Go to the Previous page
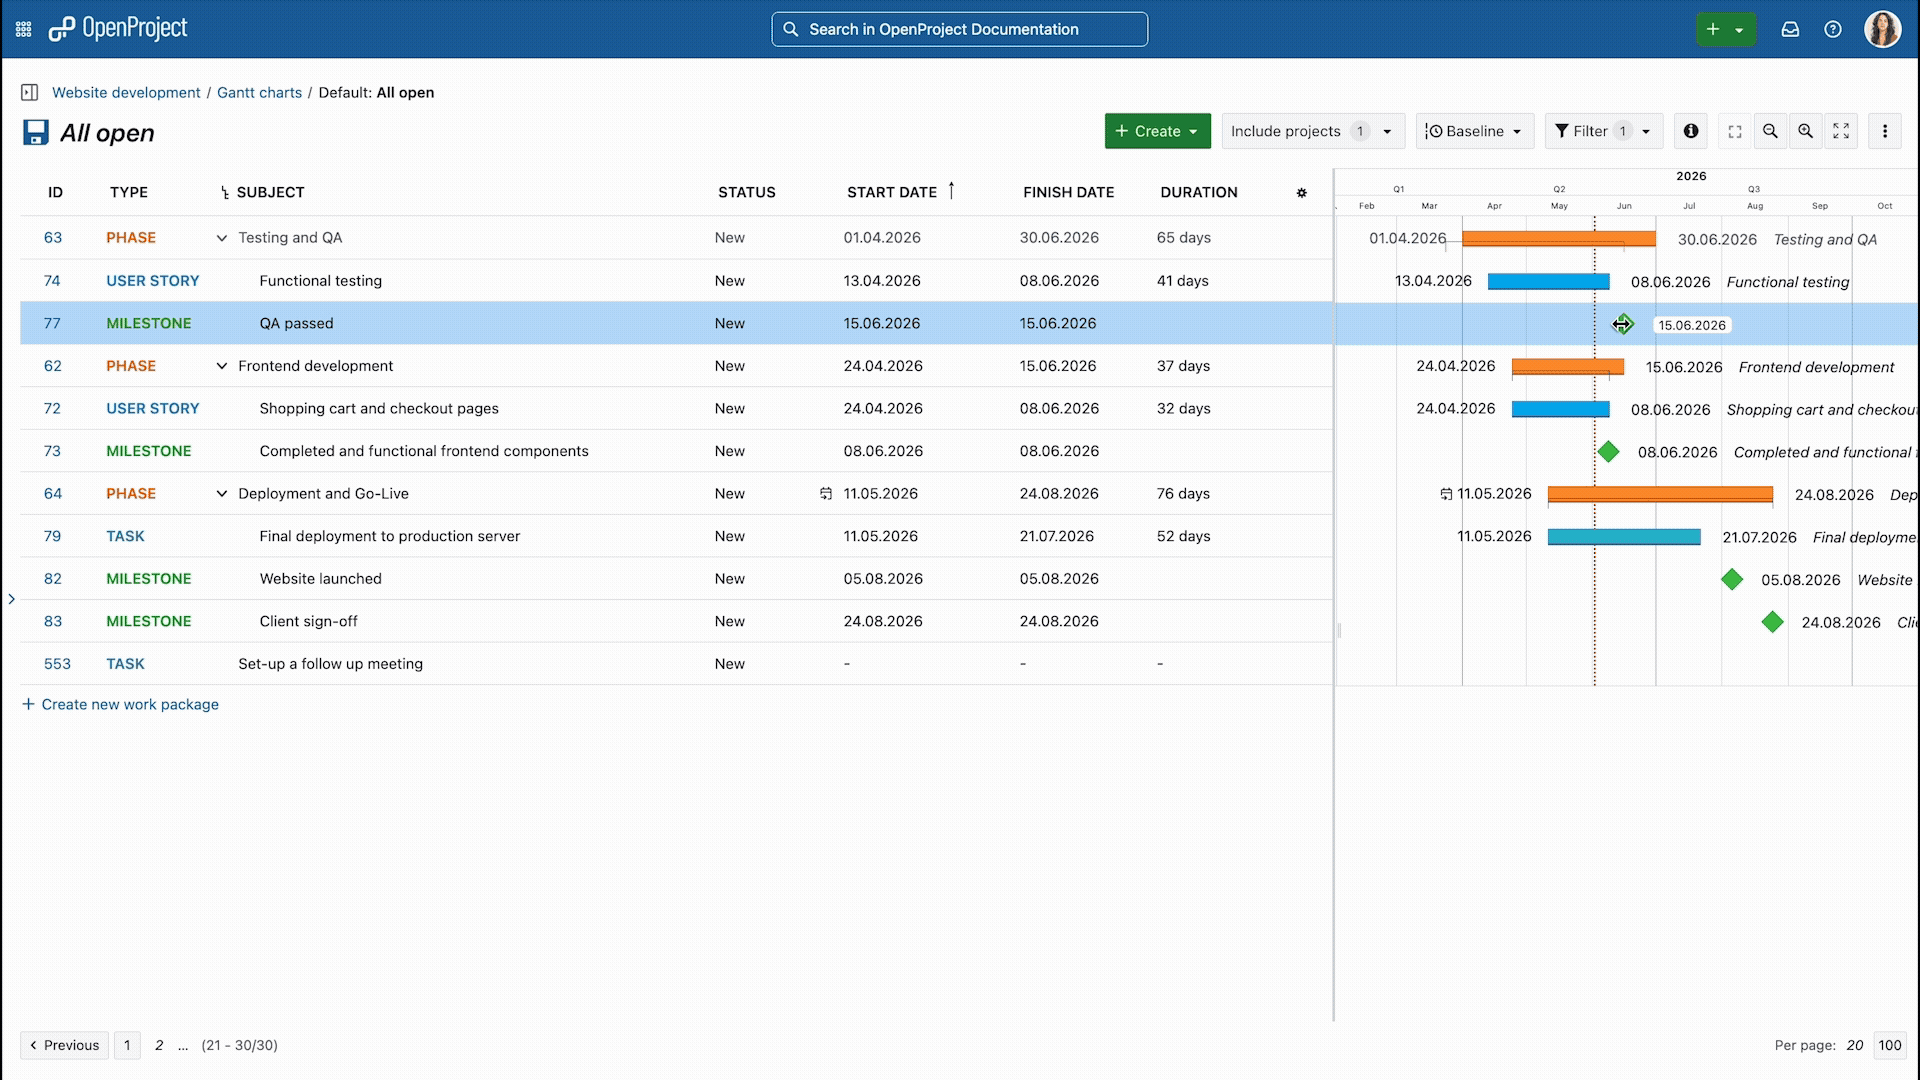This screenshot has width=1920, height=1080. point(64,1045)
